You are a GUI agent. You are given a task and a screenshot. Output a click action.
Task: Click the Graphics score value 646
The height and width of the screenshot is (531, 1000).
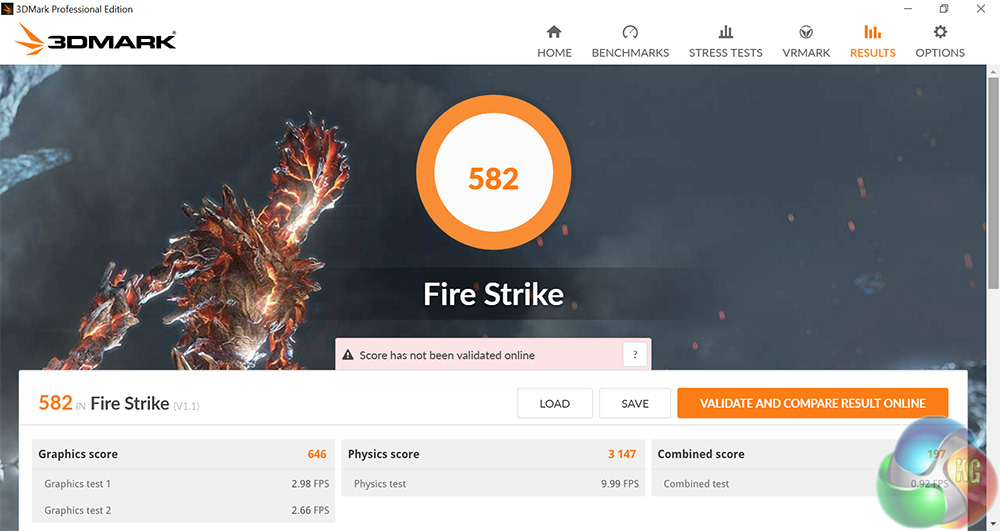pyautogui.click(x=317, y=454)
